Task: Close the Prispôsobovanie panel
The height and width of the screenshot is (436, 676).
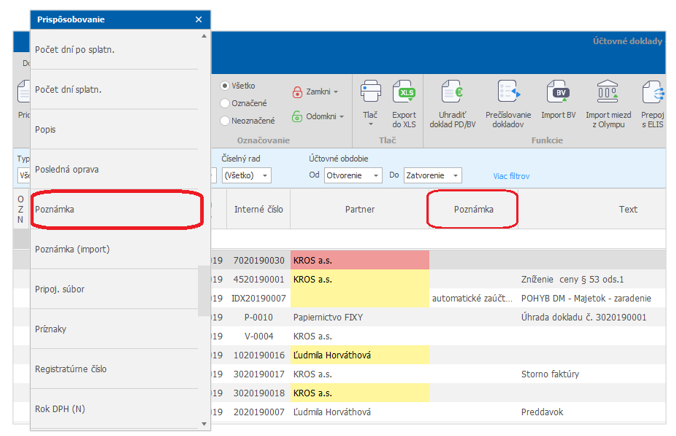Action: coord(198,19)
